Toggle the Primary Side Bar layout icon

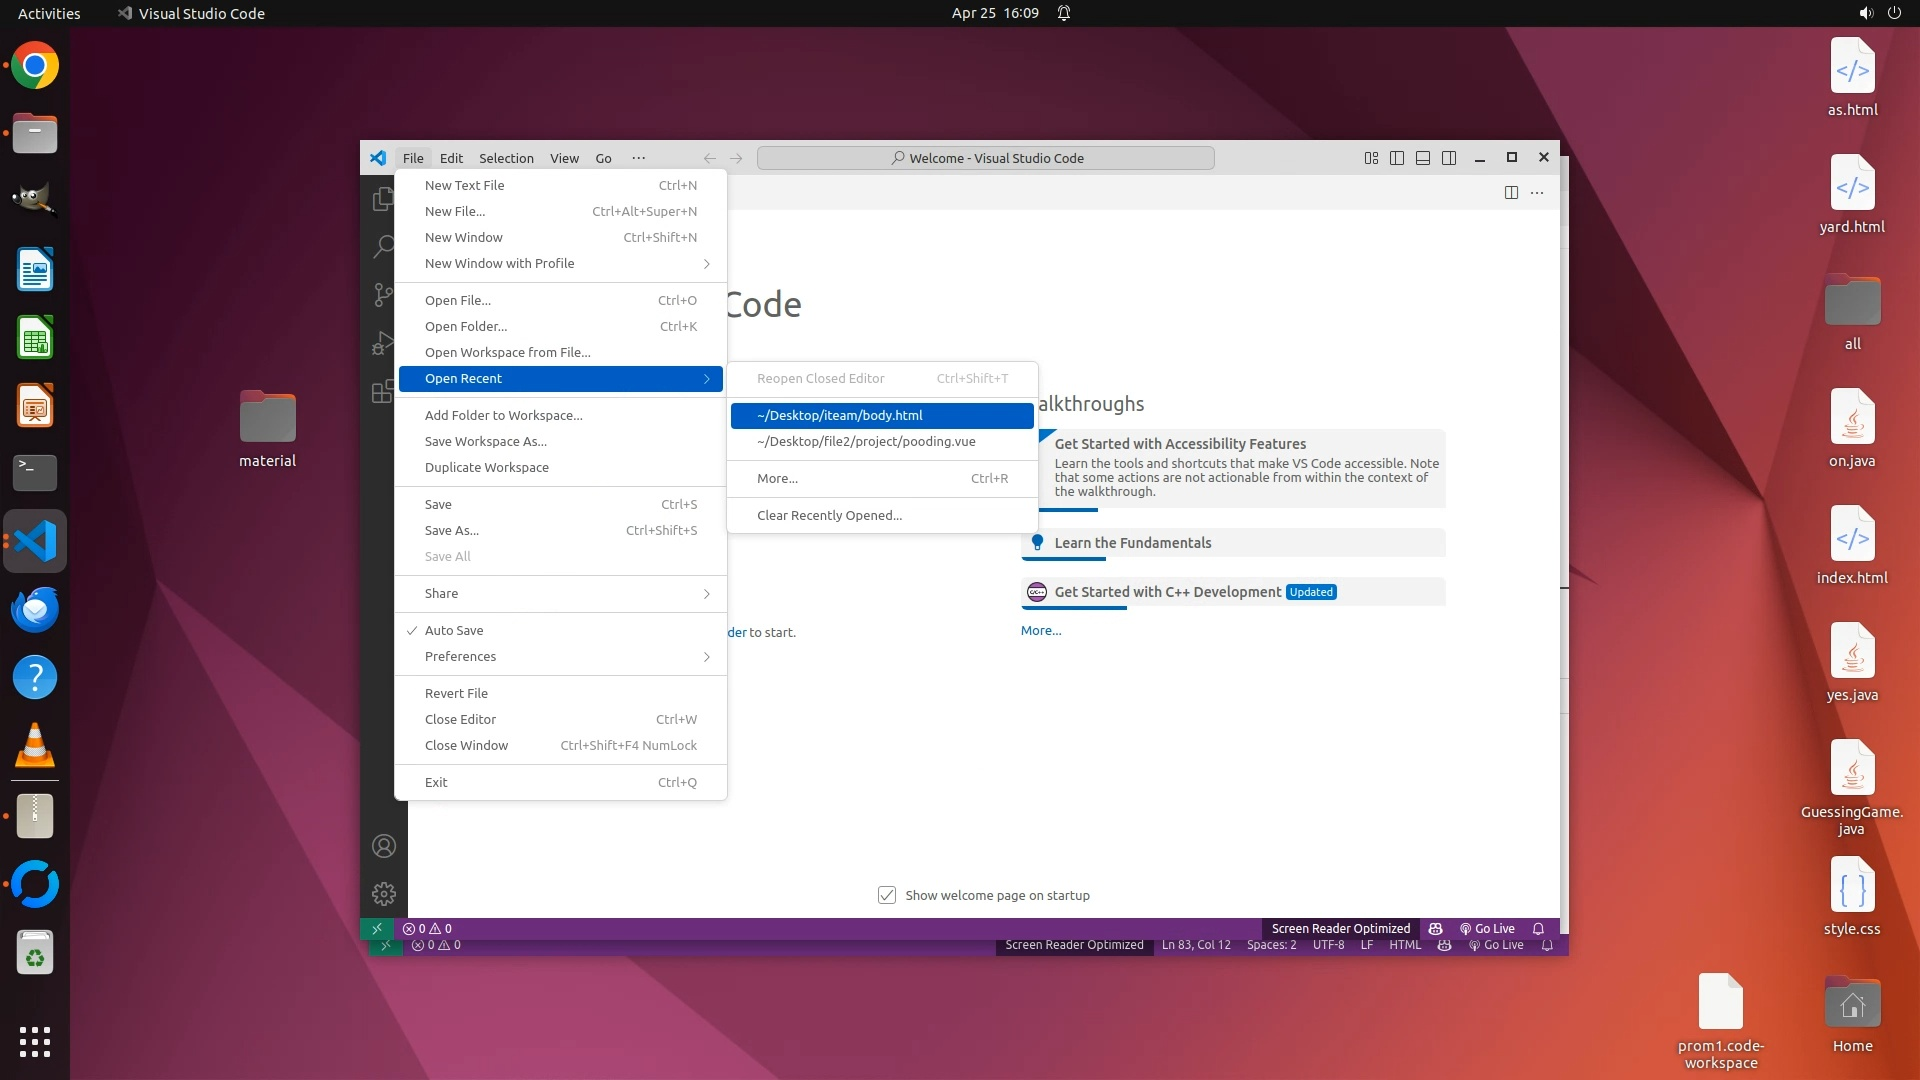point(1397,158)
